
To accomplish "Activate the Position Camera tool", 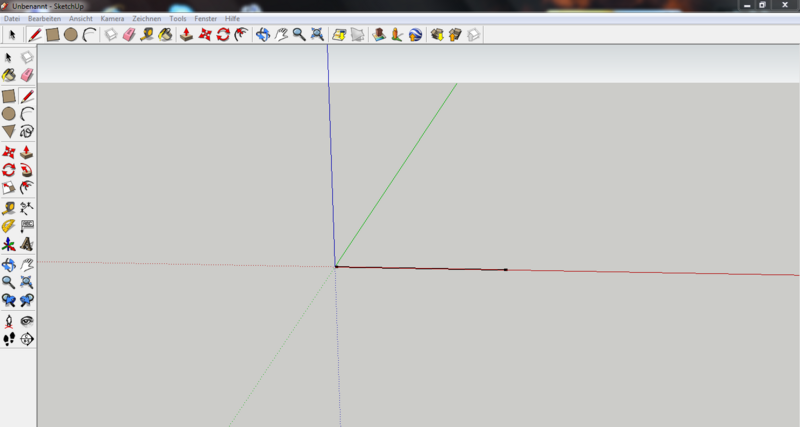I will [x=9, y=321].
